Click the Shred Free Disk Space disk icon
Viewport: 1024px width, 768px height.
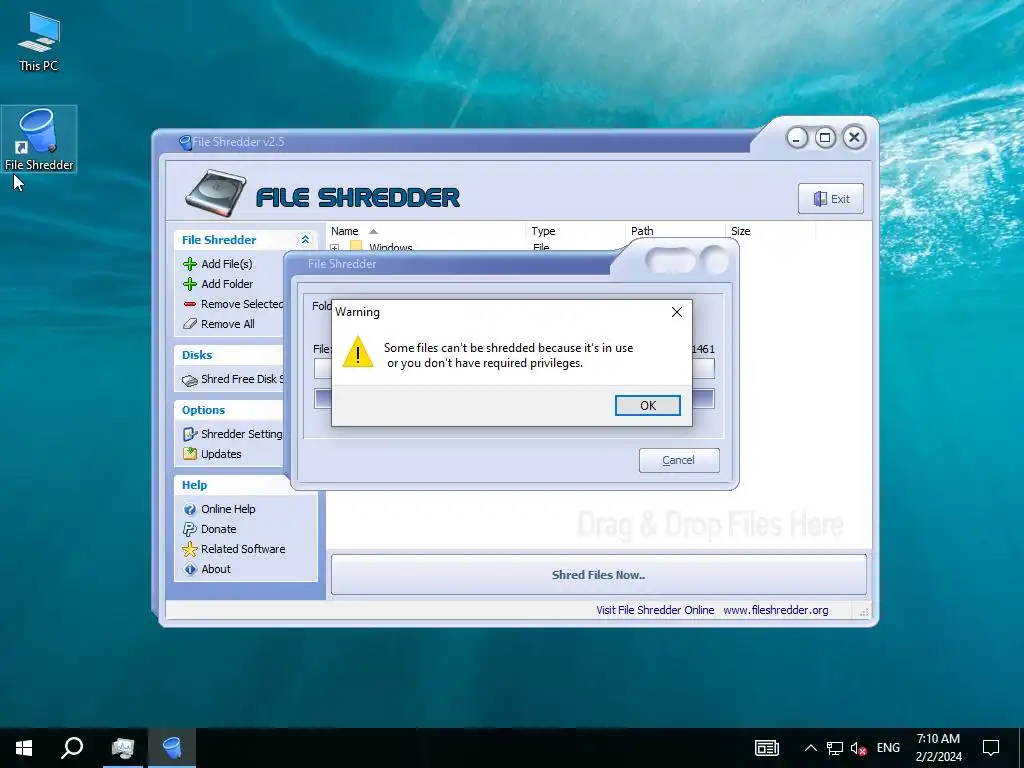coord(190,379)
